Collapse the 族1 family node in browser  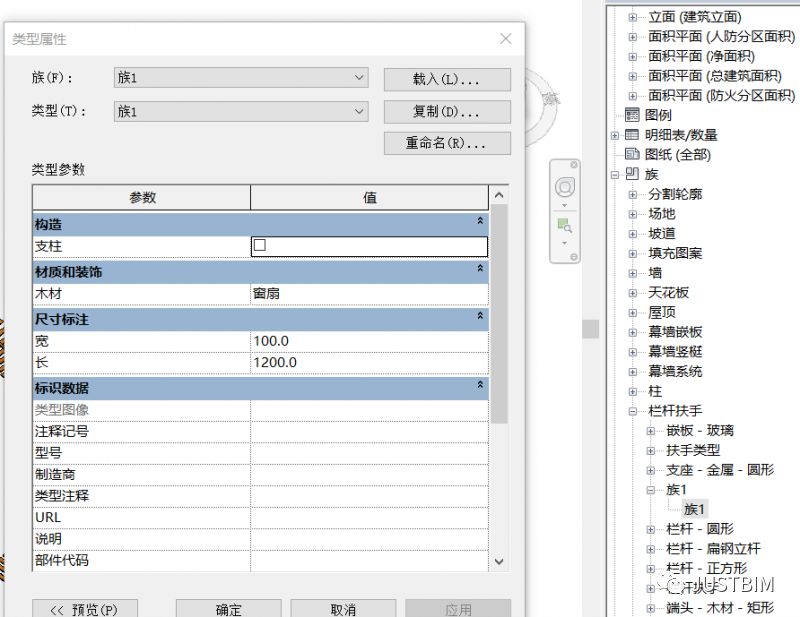point(651,490)
